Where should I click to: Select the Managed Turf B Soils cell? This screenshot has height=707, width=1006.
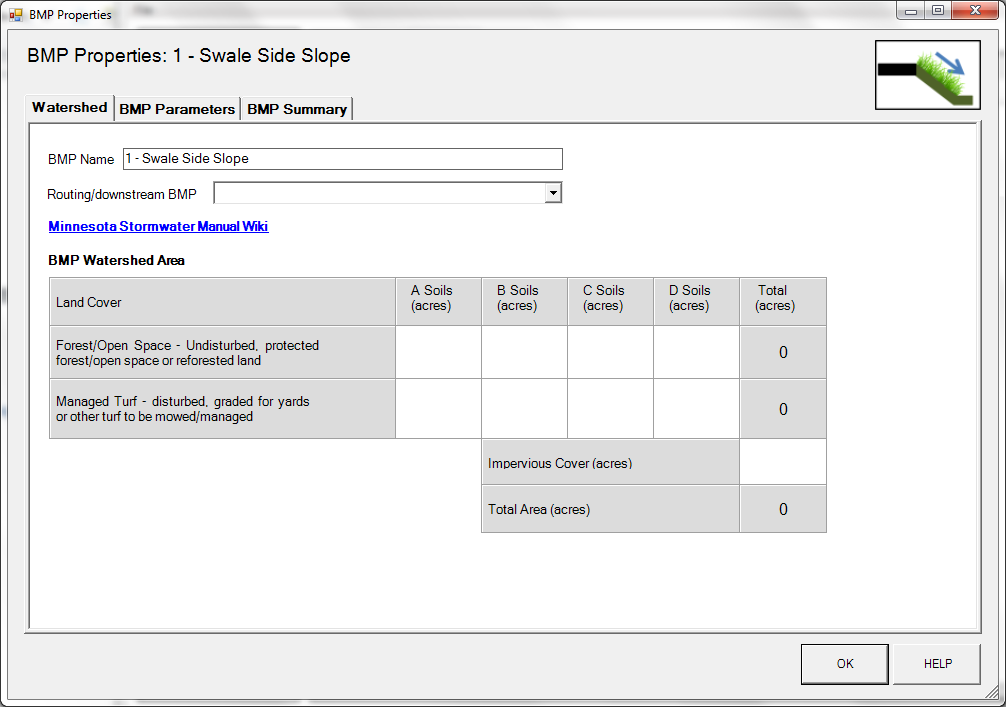point(524,409)
